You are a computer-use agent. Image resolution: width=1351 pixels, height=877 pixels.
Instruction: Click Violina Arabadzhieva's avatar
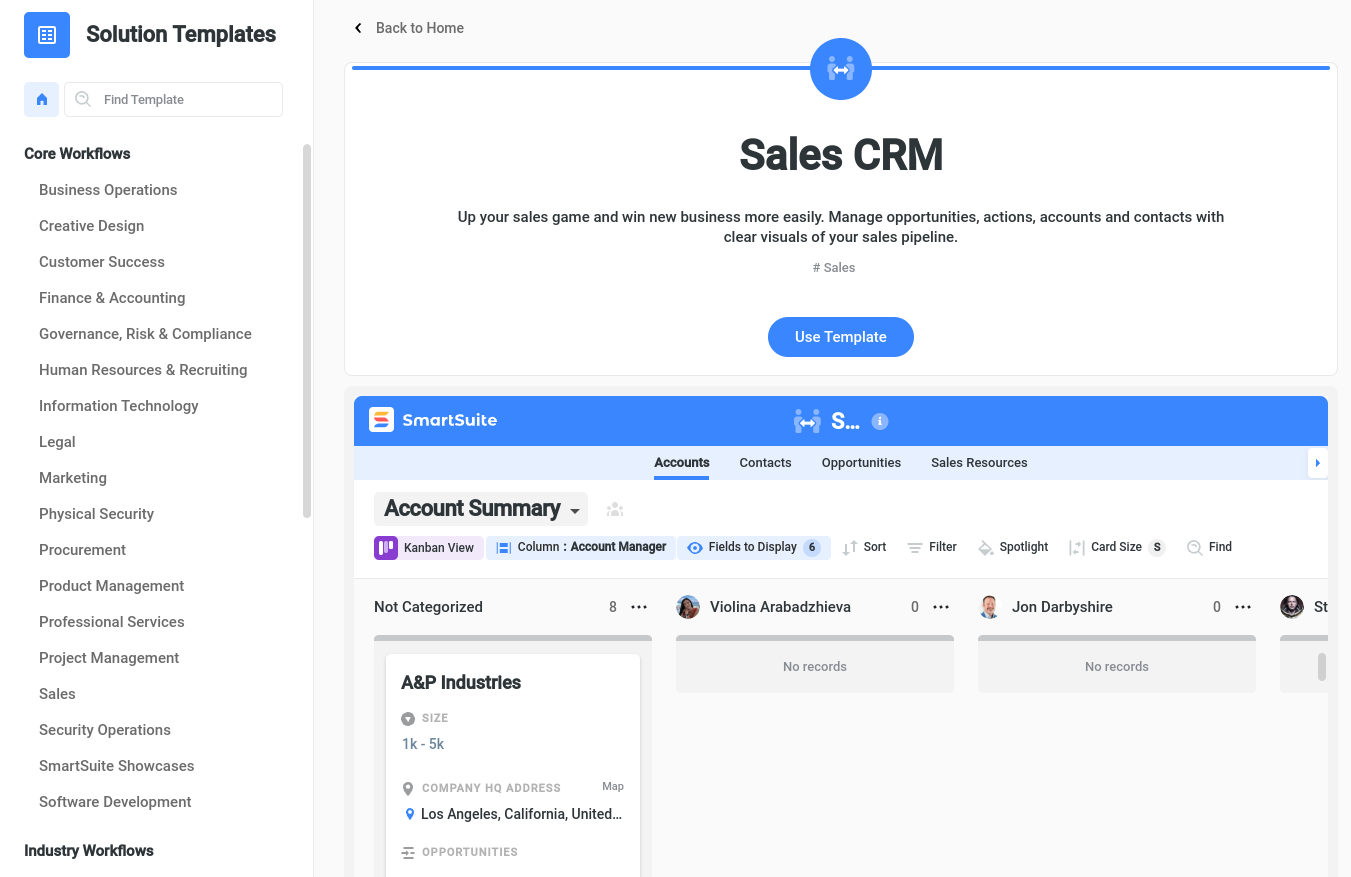tap(688, 607)
